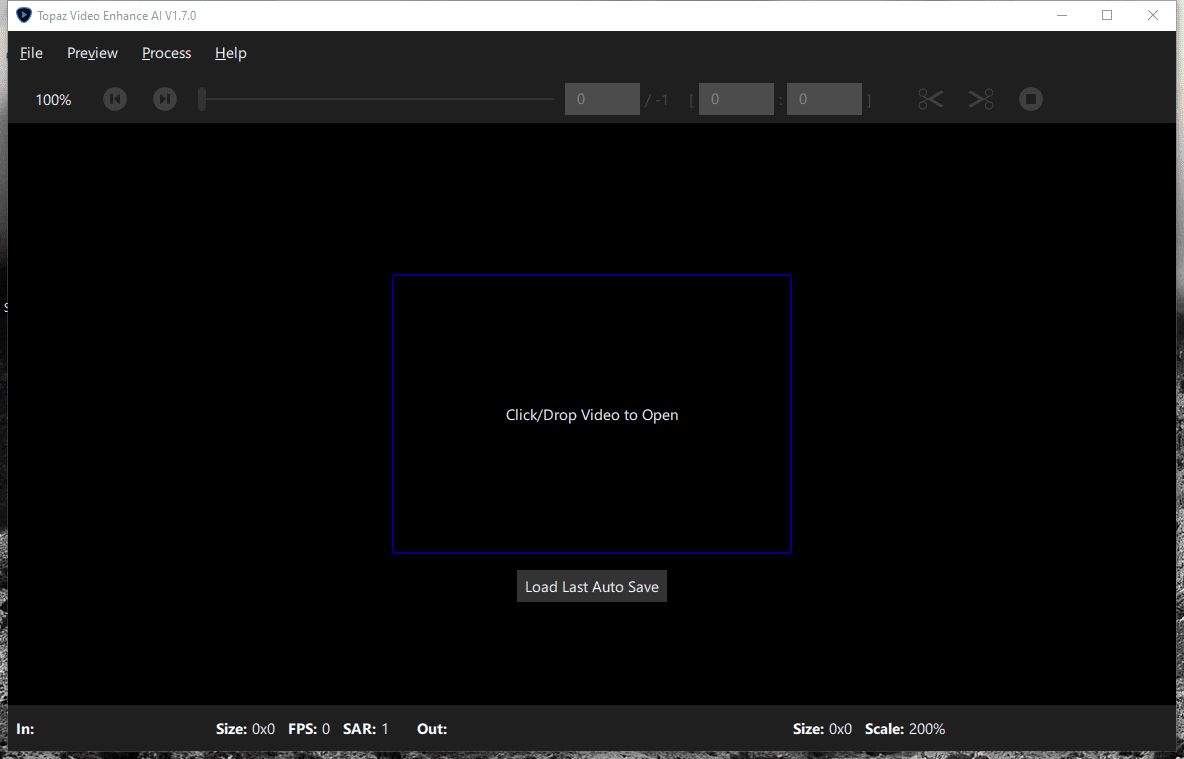Viewport: 1184px width, 759px height.
Task: Click the next frame button
Action: (x=165, y=99)
